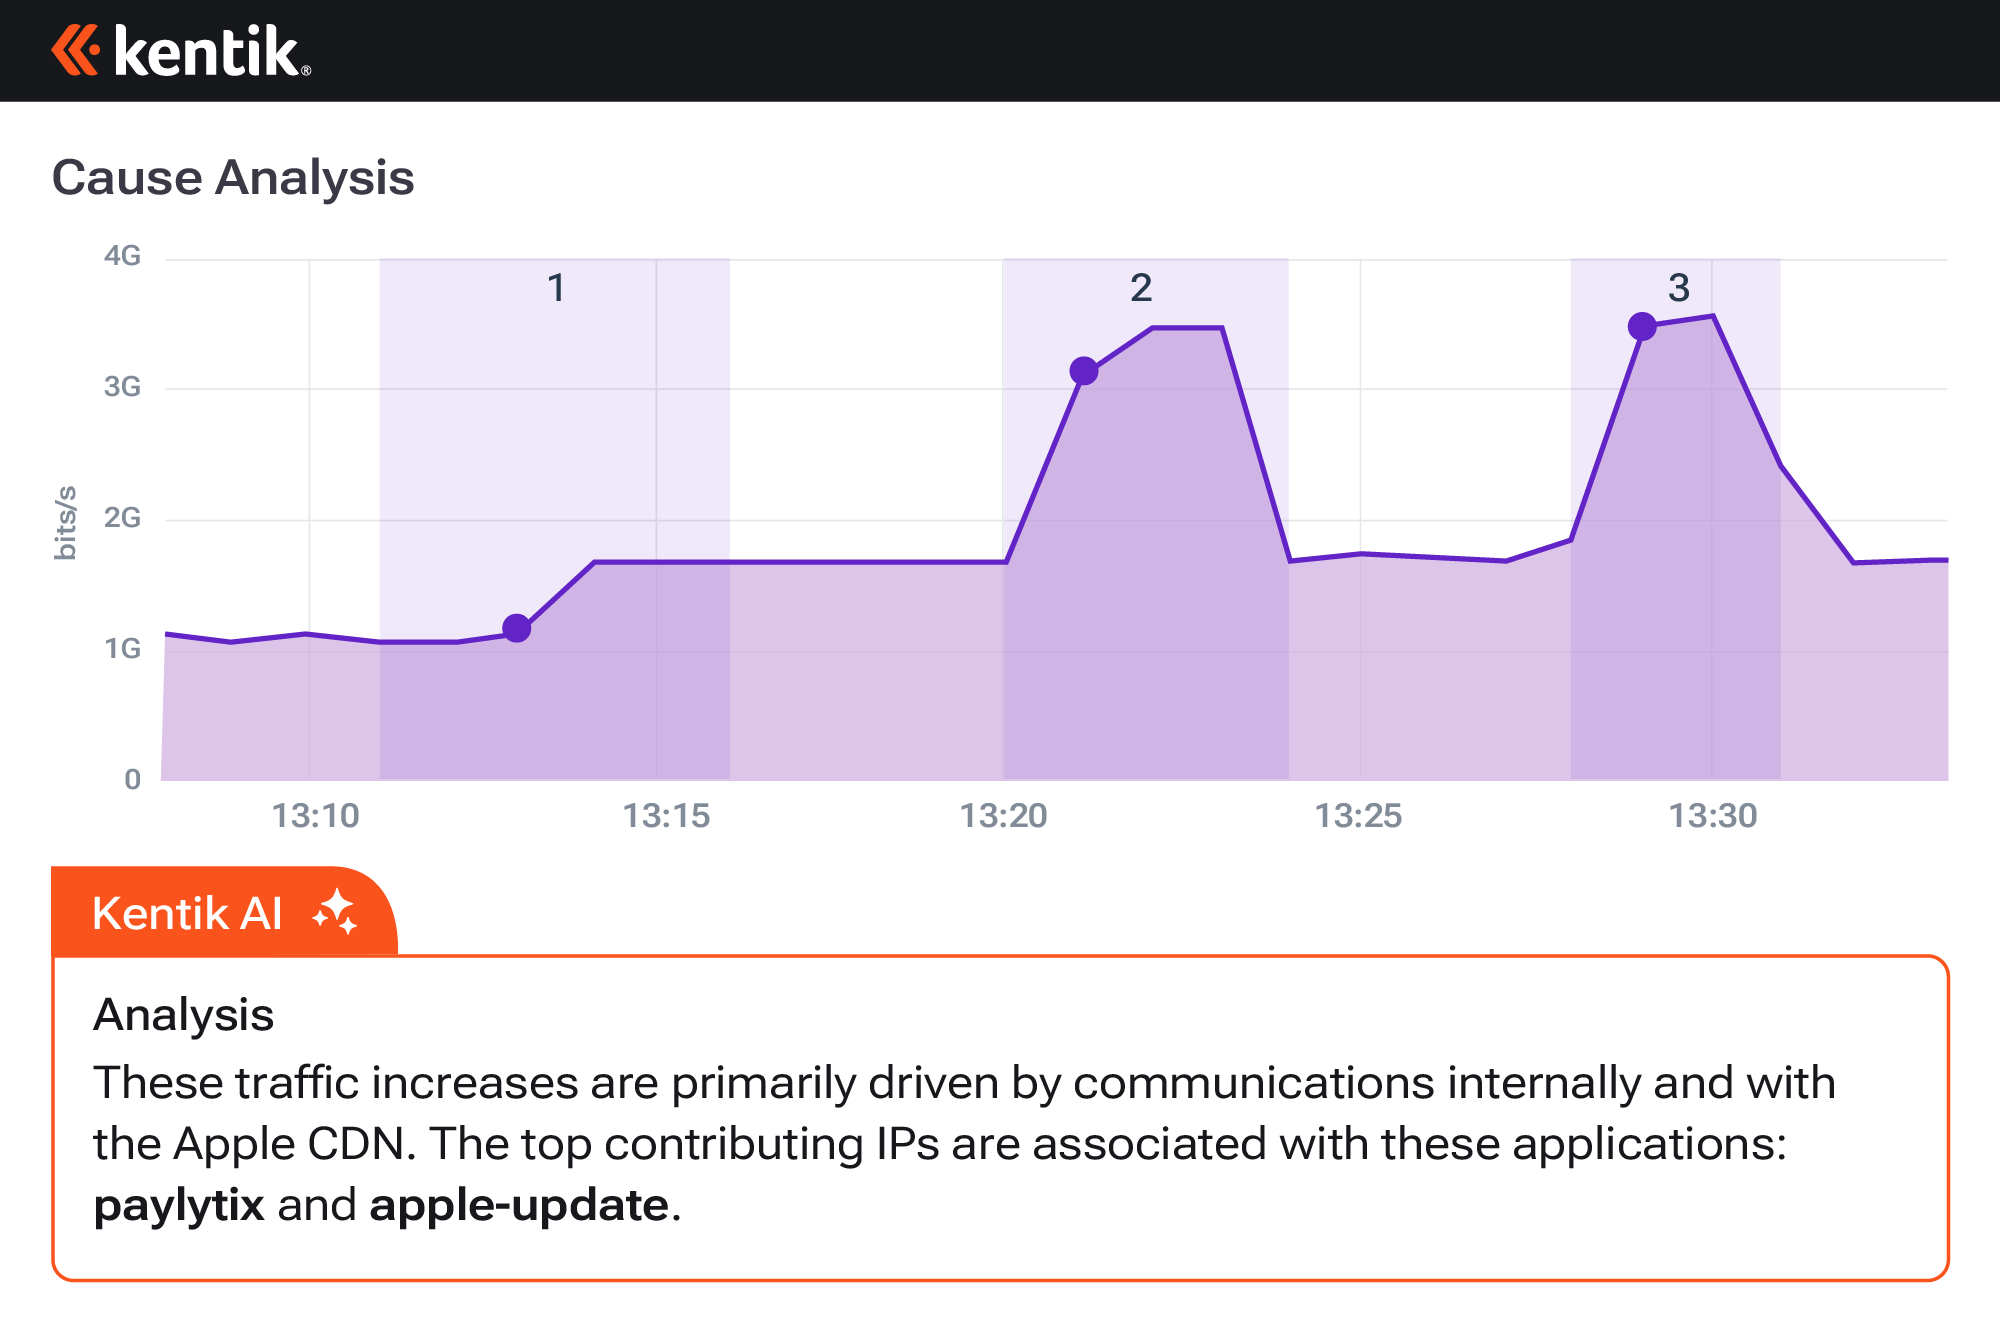
Task: Click the data point in region 3
Action: 1641,326
